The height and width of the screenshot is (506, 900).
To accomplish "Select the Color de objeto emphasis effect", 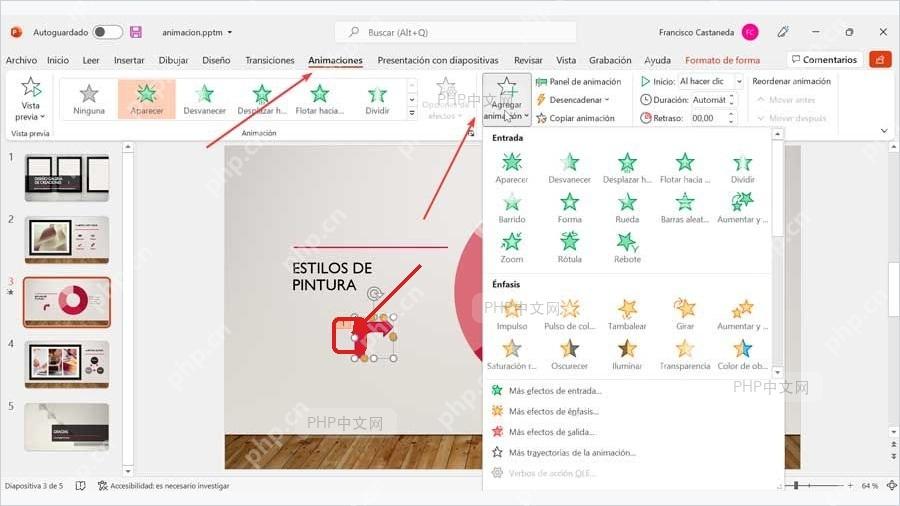I will (742, 354).
